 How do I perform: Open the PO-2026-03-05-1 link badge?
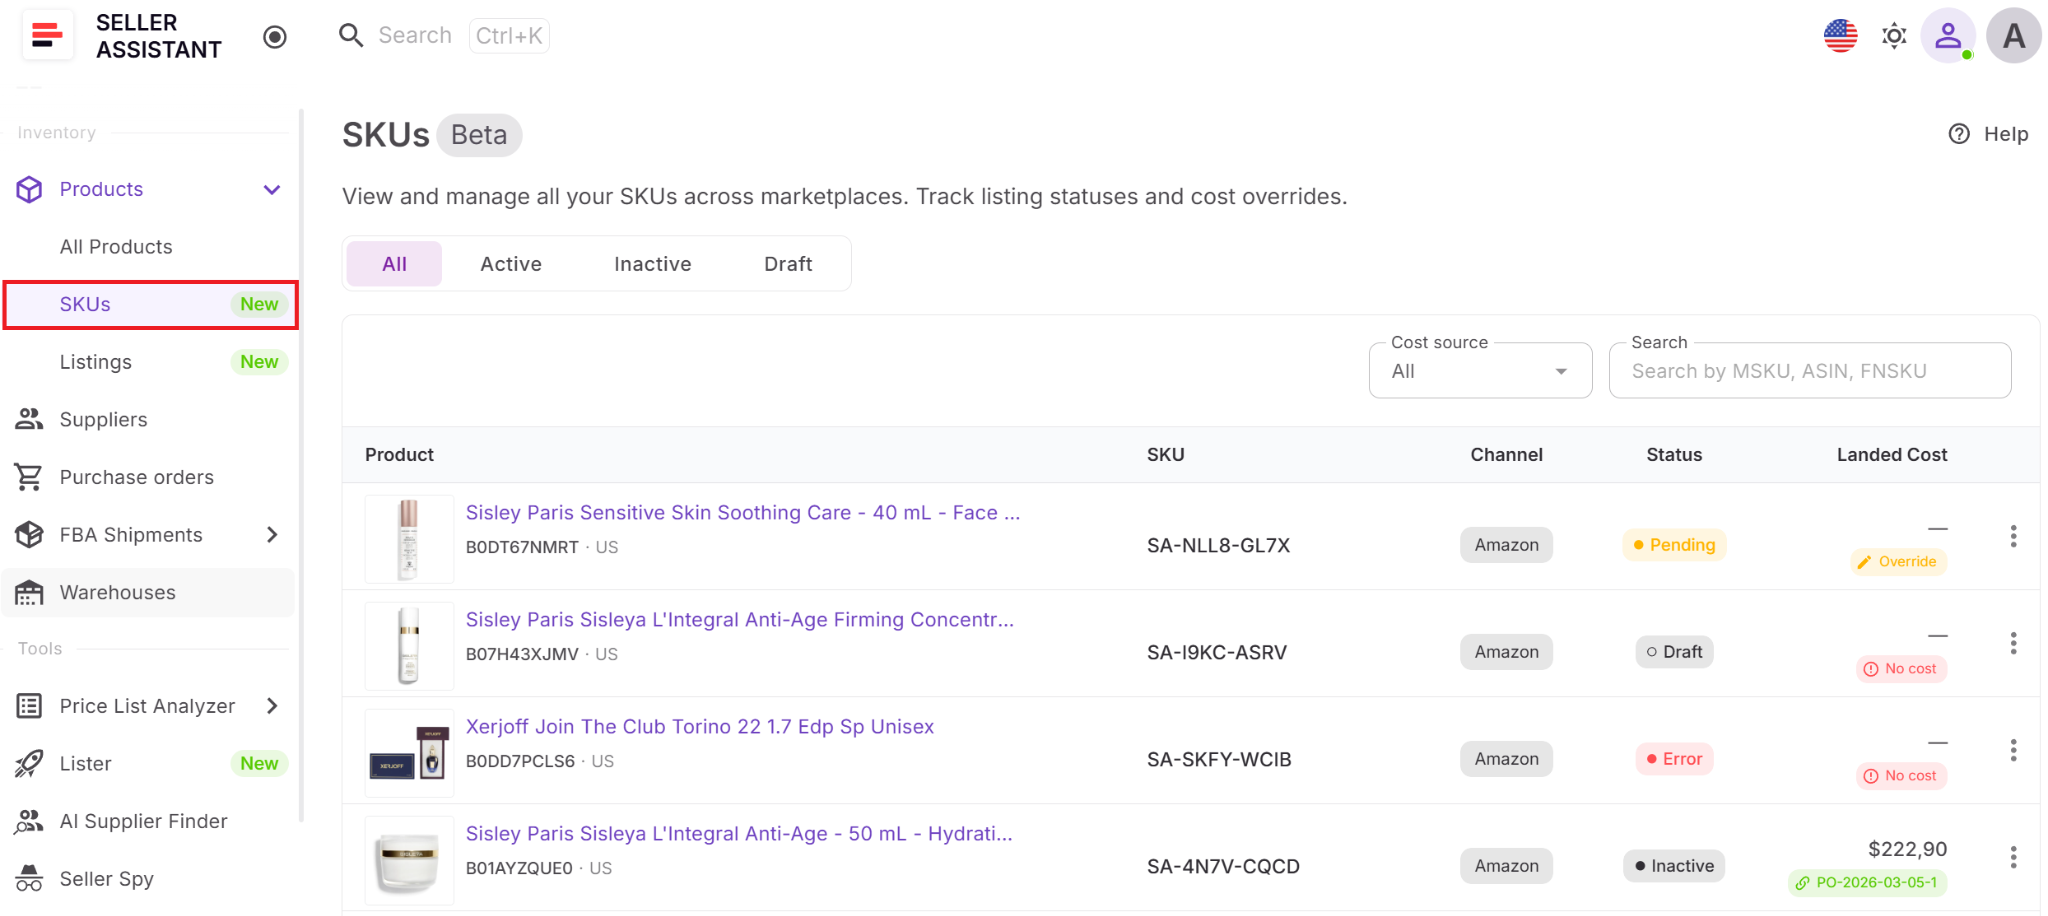[1867, 883]
